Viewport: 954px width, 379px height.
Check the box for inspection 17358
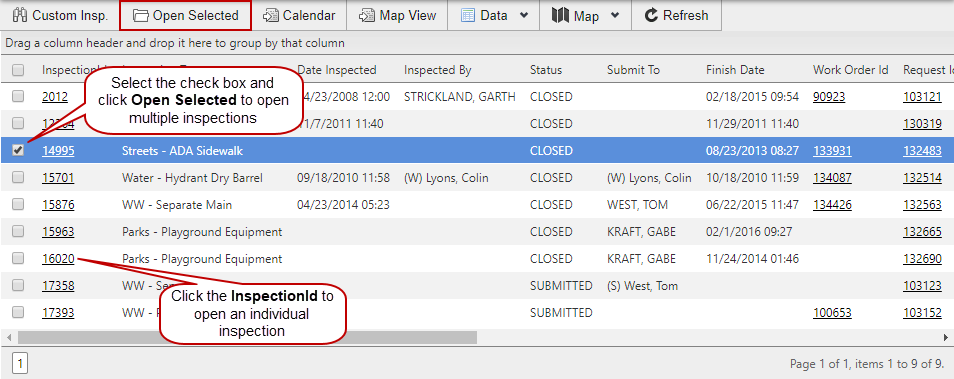[18, 285]
